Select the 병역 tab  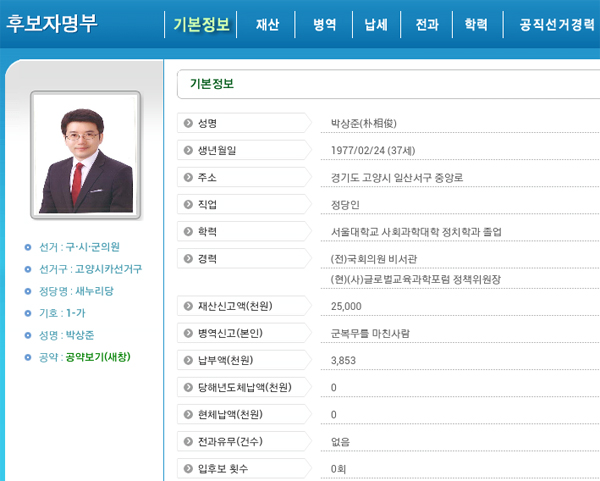click(x=324, y=25)
